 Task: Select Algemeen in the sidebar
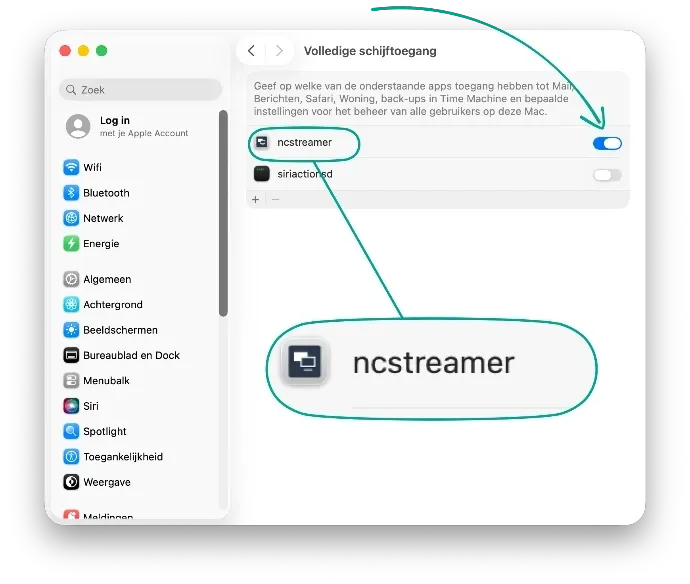click(x=107, y=279)
